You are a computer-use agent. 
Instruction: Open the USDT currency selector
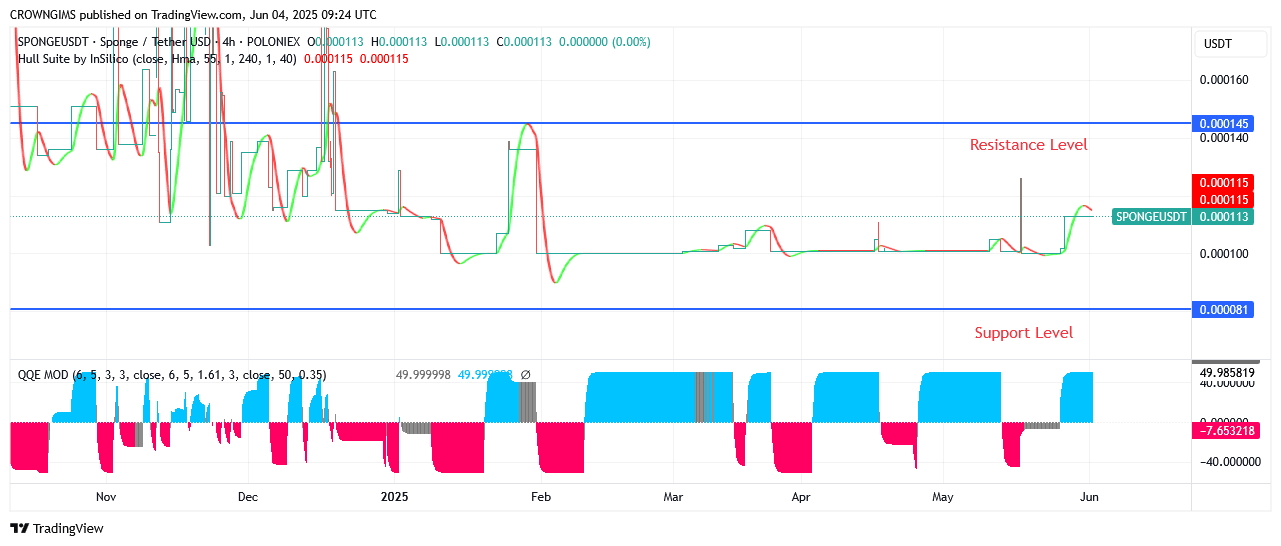tap(1217, 44)
